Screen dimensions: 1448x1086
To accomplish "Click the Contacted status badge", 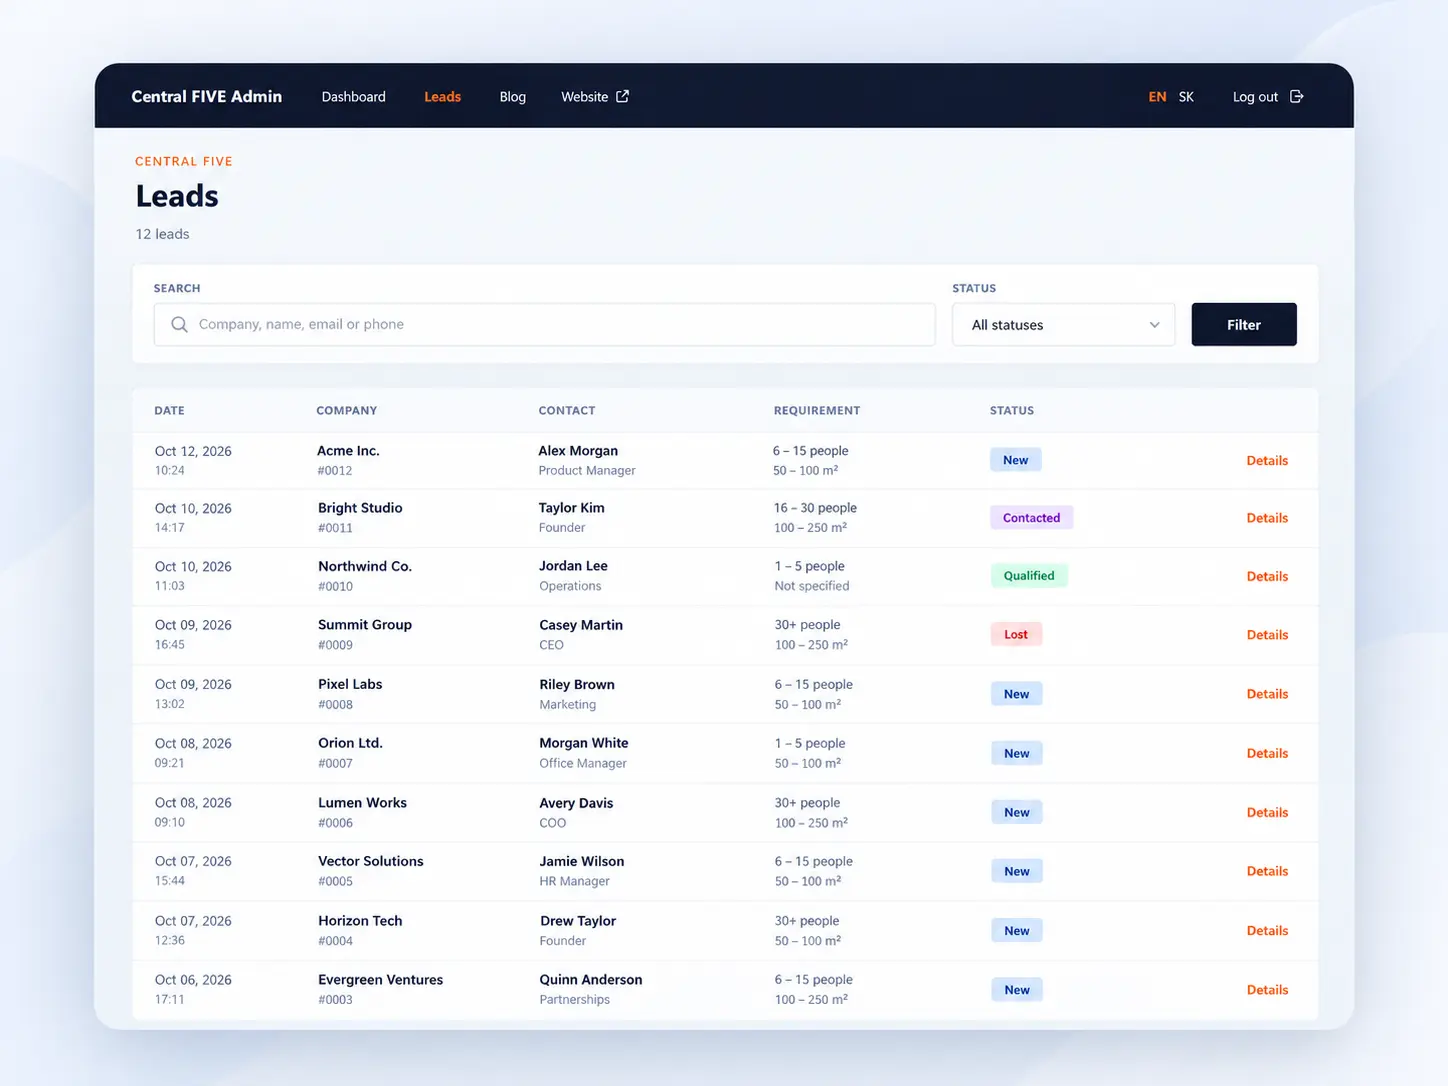I will point(1031,518).
